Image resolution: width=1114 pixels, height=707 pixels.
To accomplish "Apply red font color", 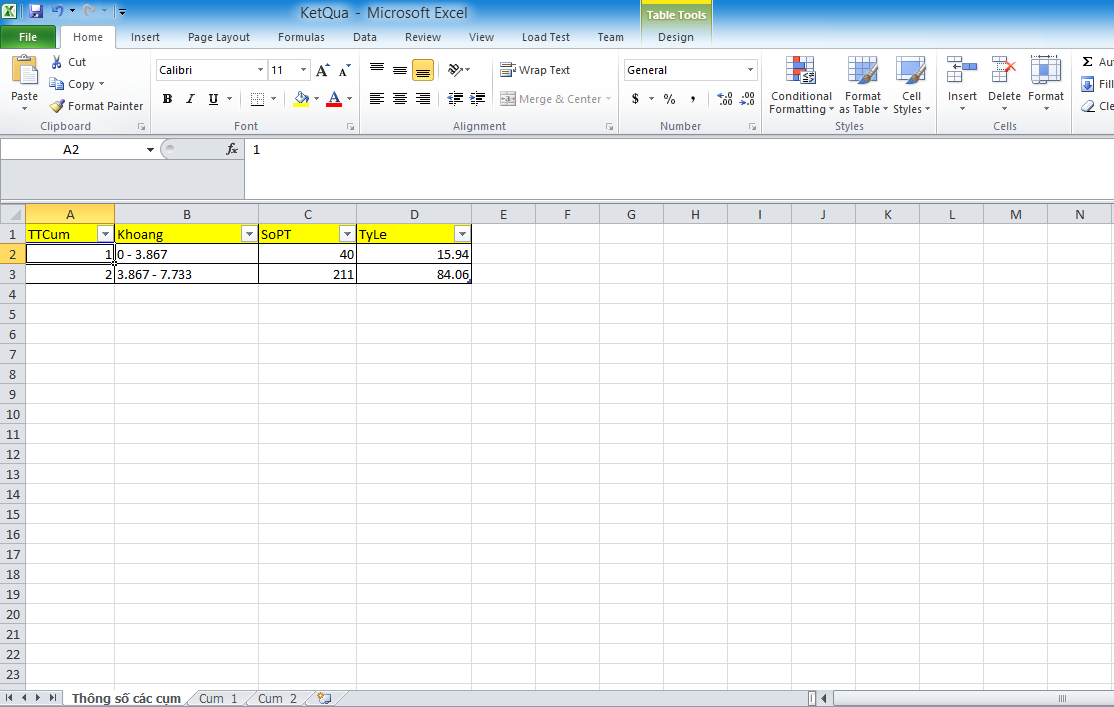I will (334, 99).
